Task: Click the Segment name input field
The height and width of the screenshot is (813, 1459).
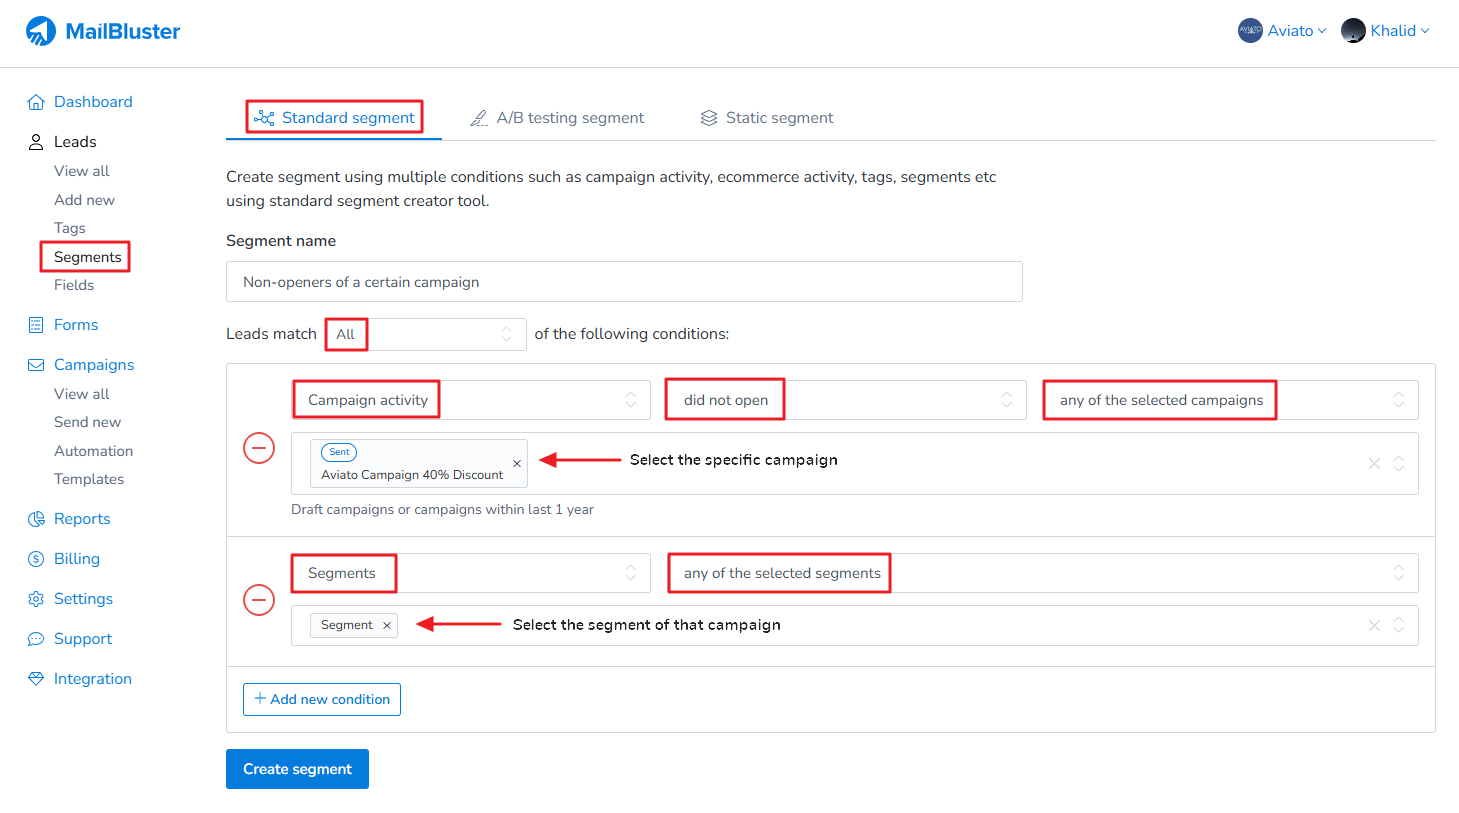Action: 624,282
